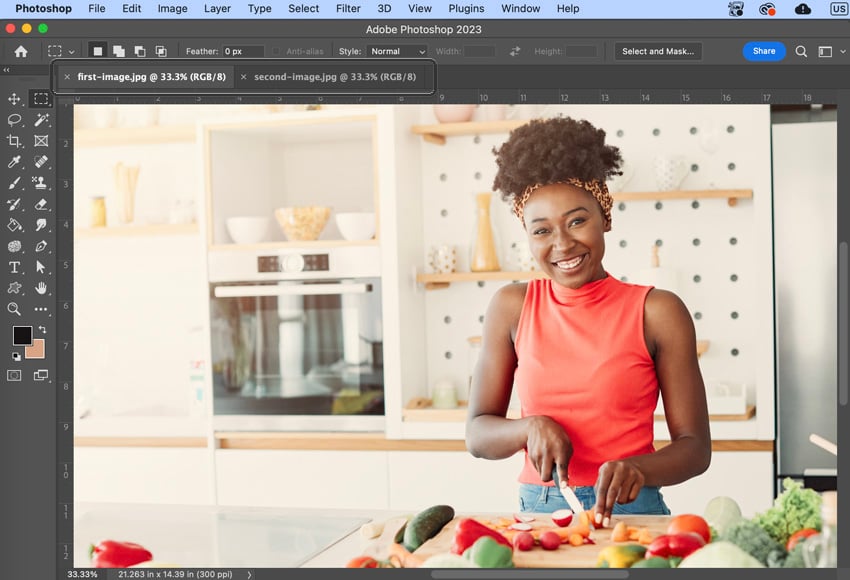Select the Brush tool
Screen dimensions: 850x580
click(x=13, y=183)
